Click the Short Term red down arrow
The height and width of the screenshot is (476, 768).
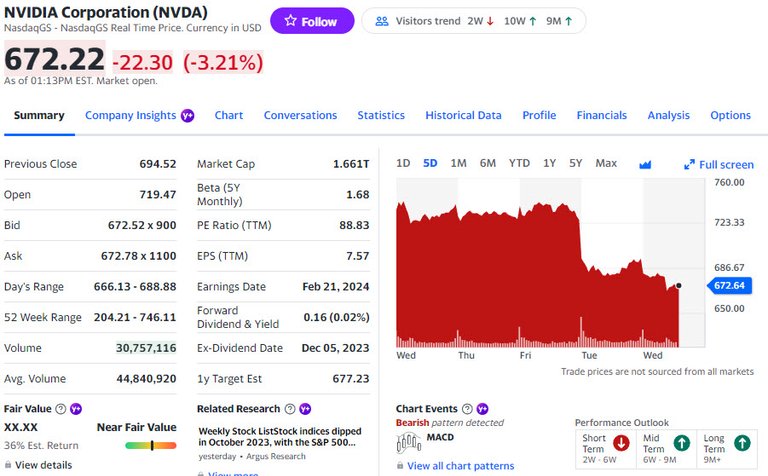click(x=621, y=443)
